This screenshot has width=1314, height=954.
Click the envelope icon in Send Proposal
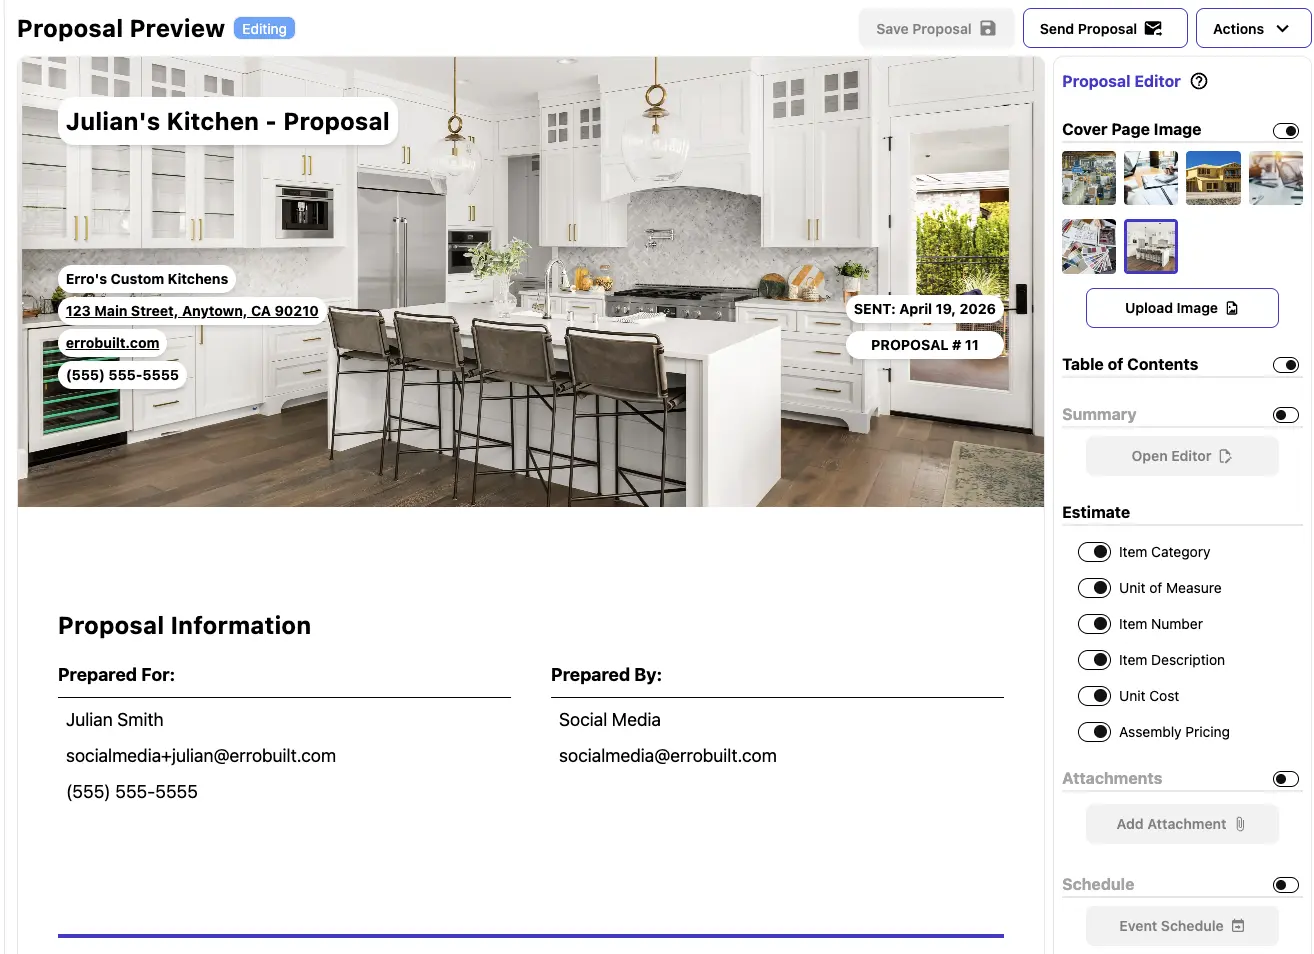pyautogui.click(x=1153, y=29)
